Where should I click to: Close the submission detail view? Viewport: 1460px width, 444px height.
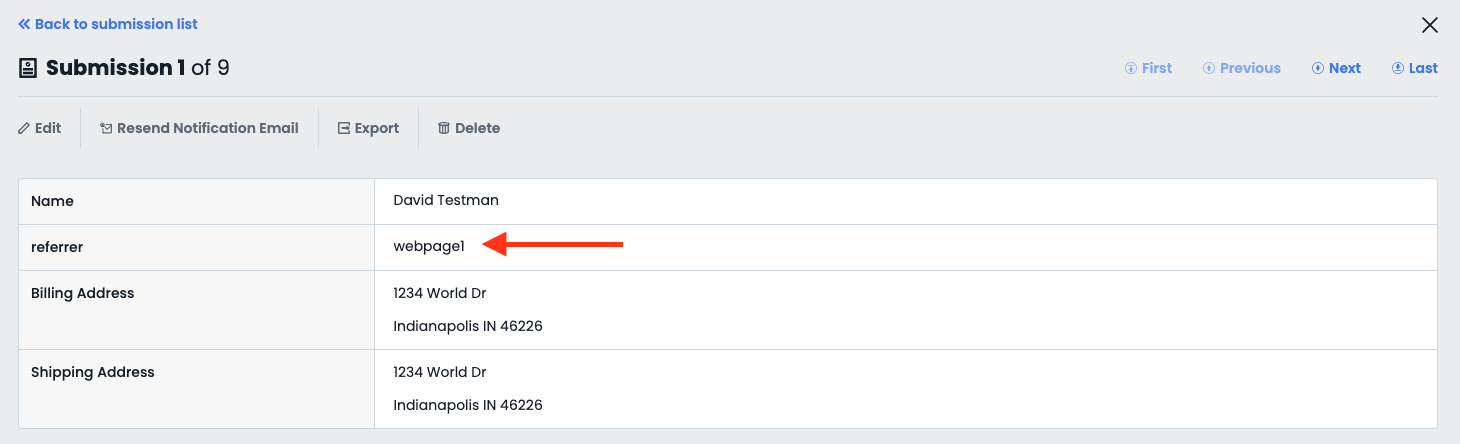1430,25
